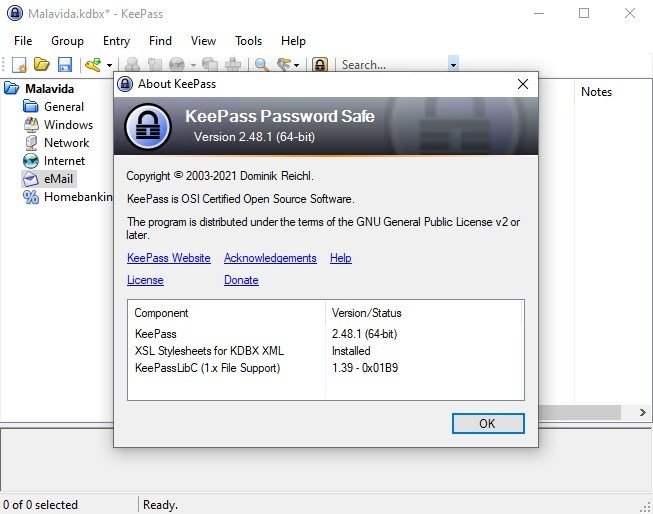Image resolution: width=653 pixels, height=514 pixels.
Task: Click the Network group icon
Action: point(31,143)
